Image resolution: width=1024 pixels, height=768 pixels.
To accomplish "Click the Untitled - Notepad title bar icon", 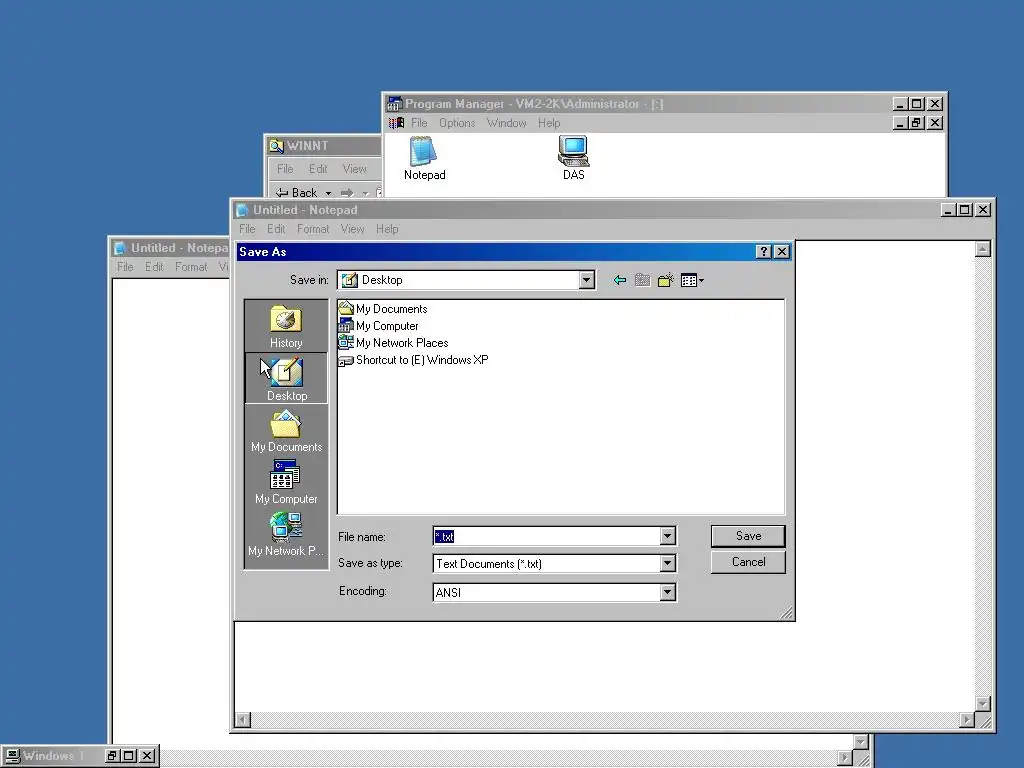I will (x=243, y=210).
